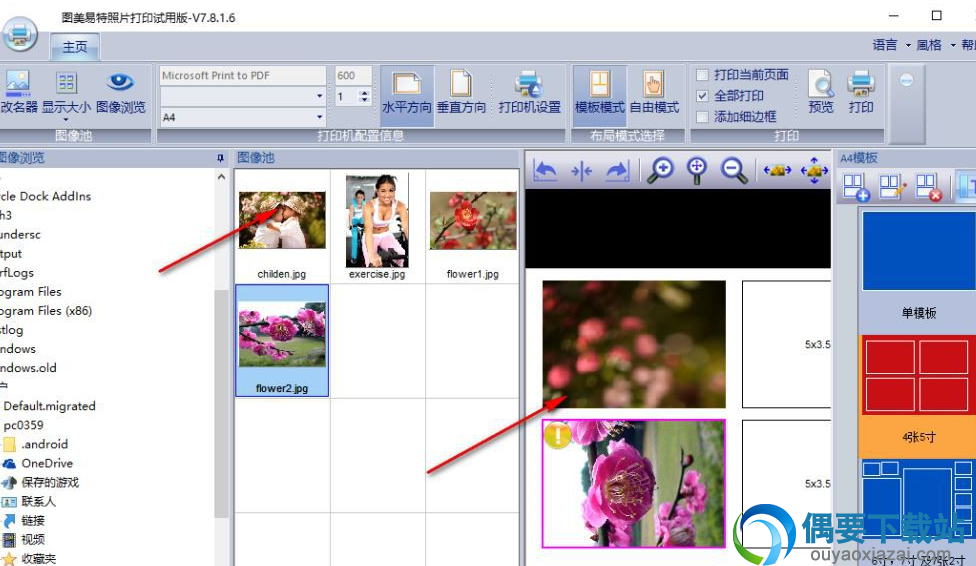
Task: Open the printer name combo box
Action: pyautogui.click(x=243, y=75)
